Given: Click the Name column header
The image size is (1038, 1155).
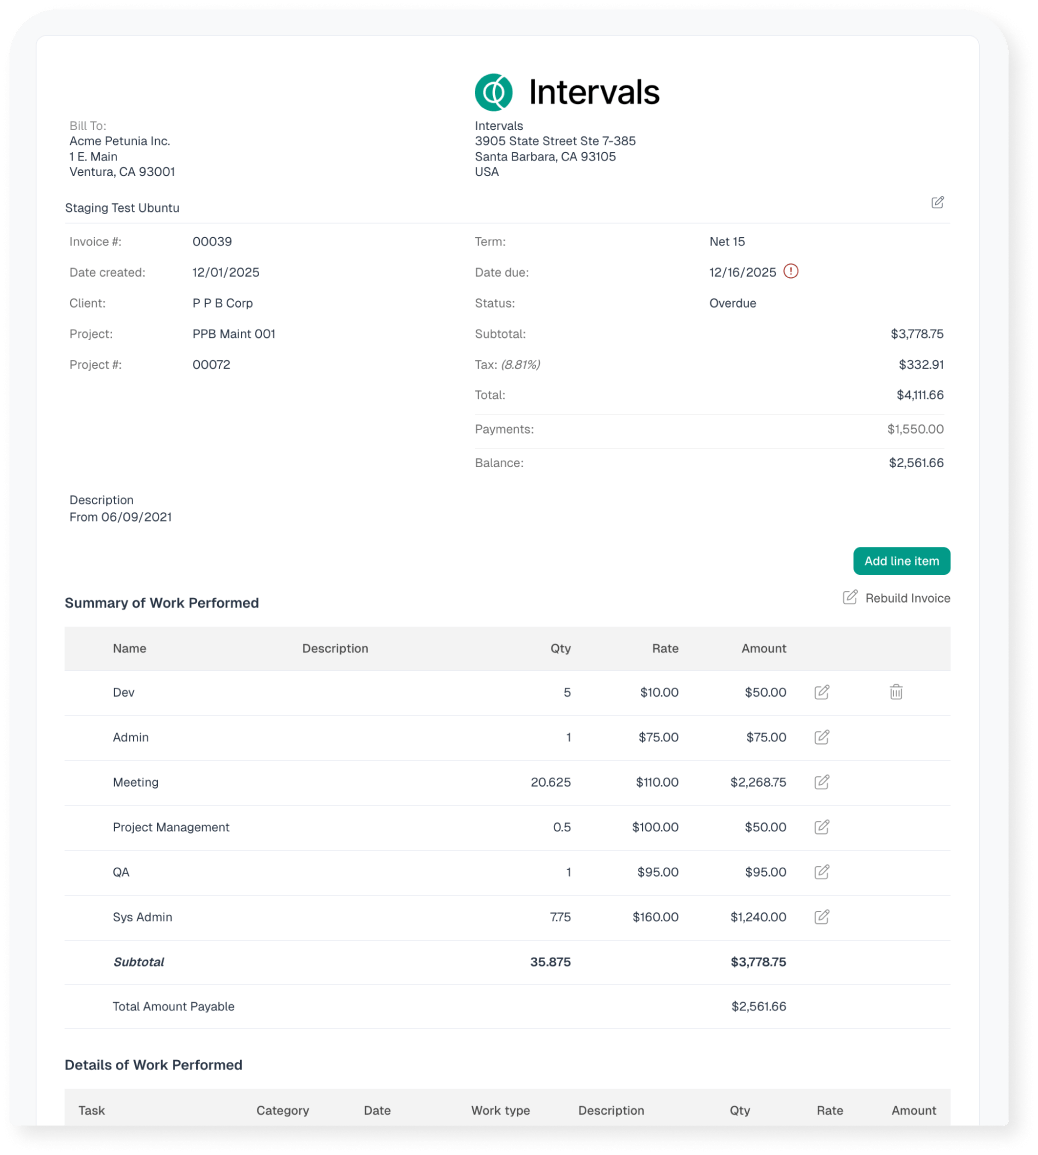Looking at the screenshot, I should (129, 649).
